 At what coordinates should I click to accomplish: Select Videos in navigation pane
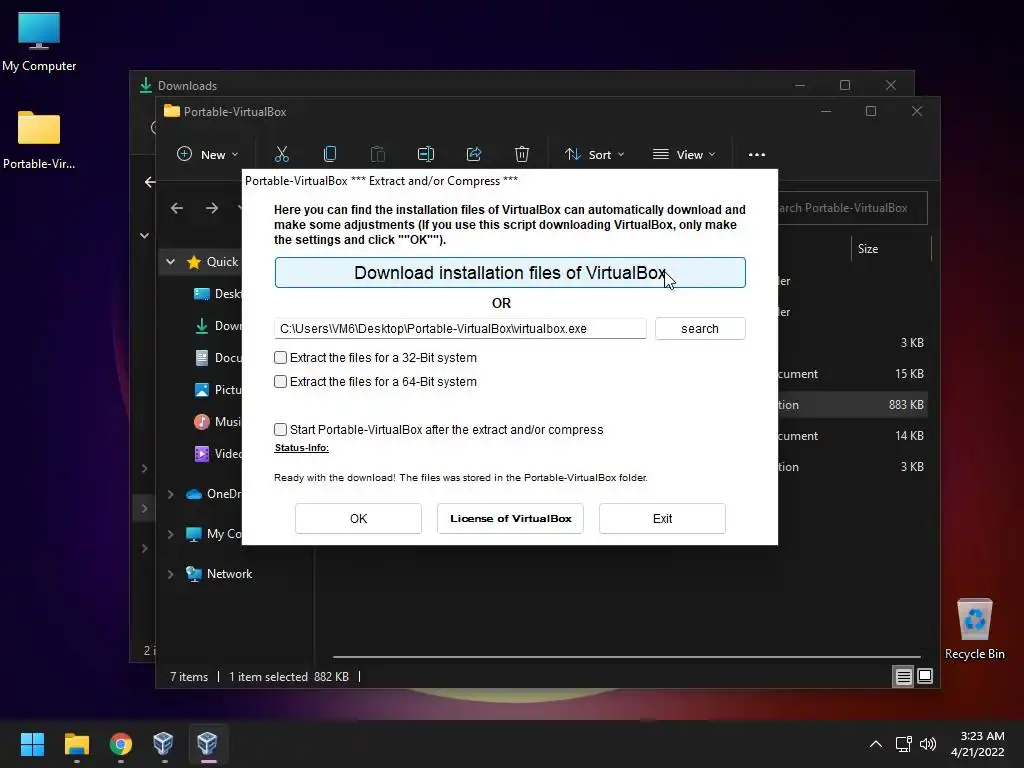pyautogui.click(x=219, y=454)
